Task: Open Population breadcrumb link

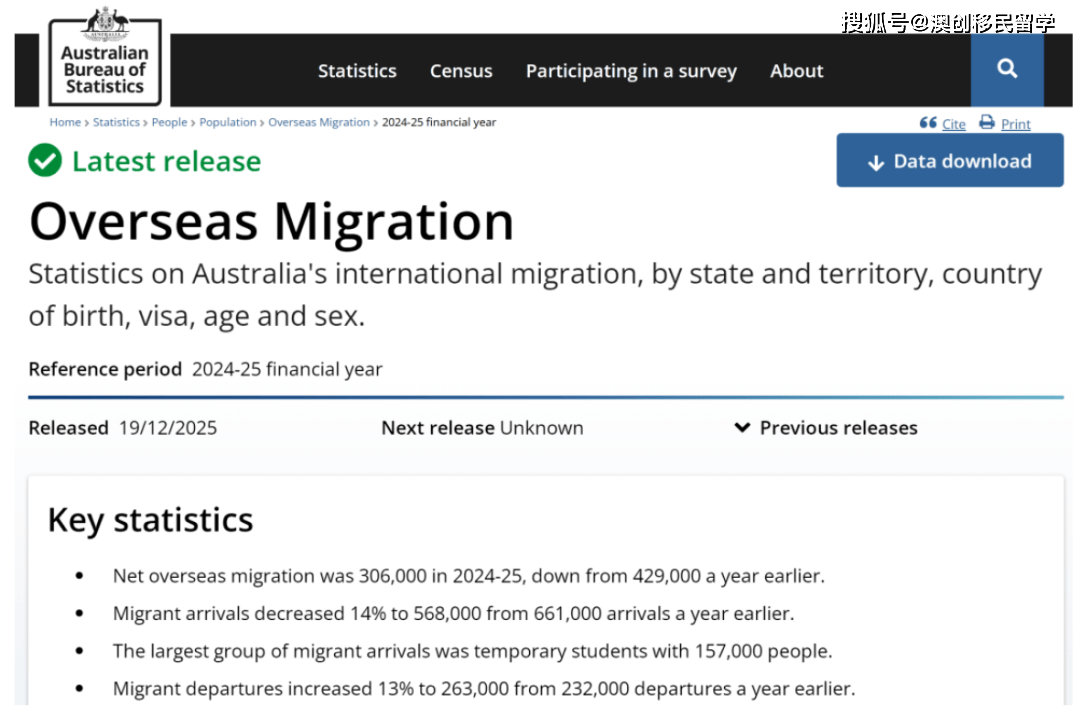Action: pyautogui.click(x=228, y=122)
